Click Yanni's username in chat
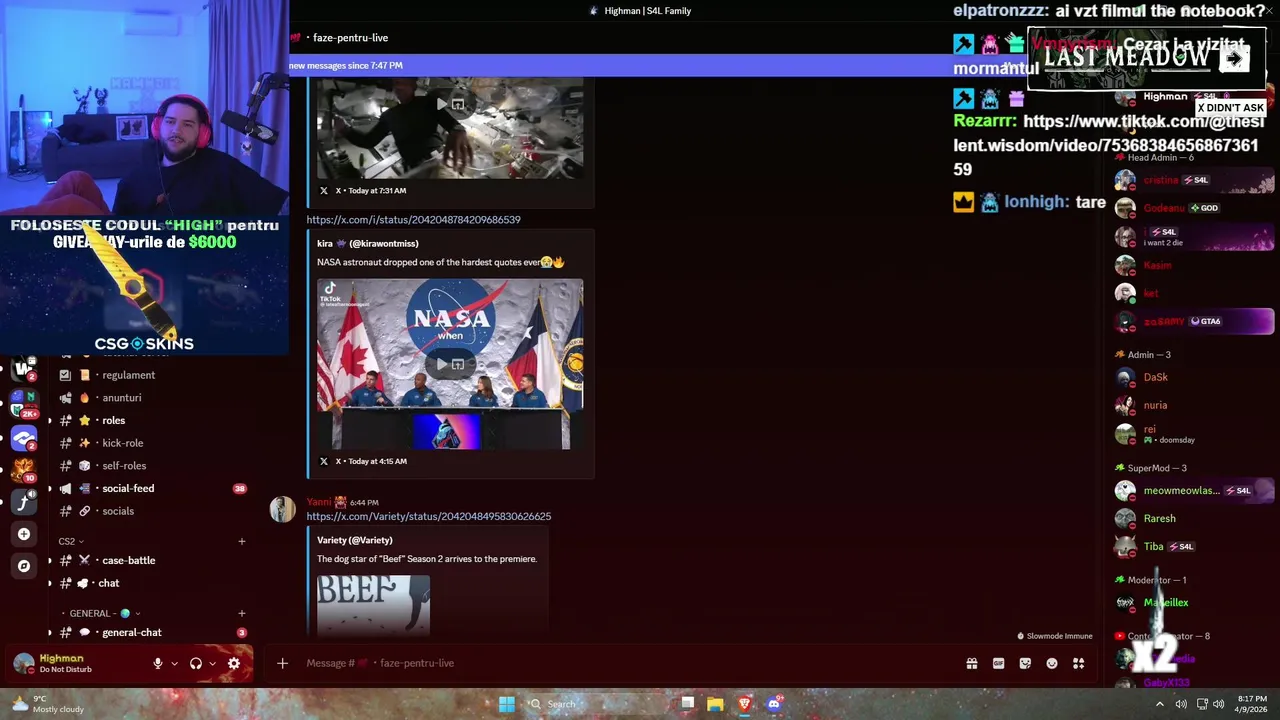Viewport: 1280px width, 720px height. click(318, 502)
